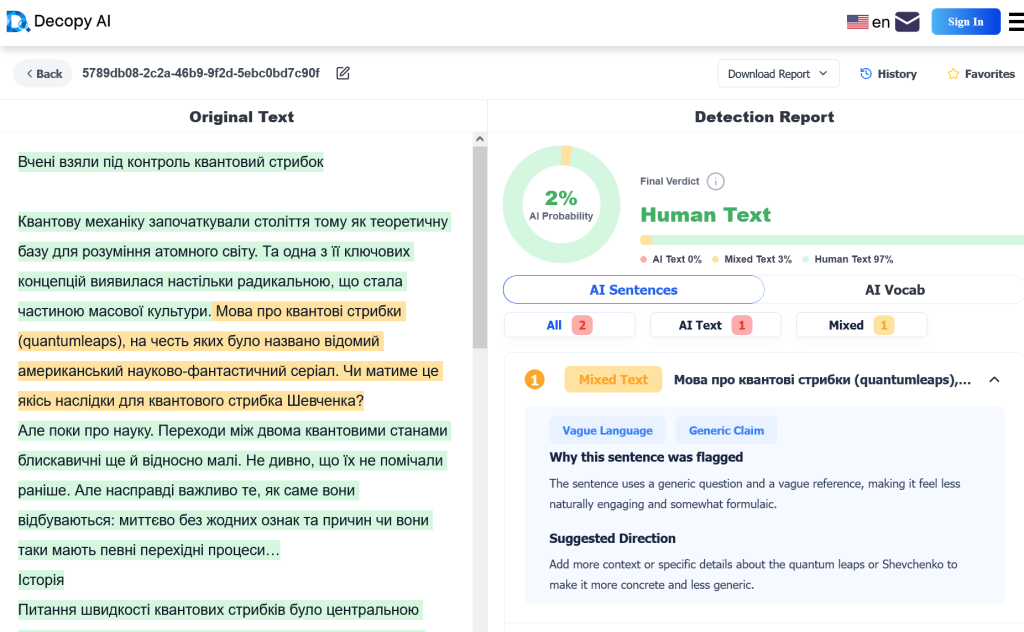1024x632 pixels.
Task: Open the language selector US flag
Action: coord(857,22)
